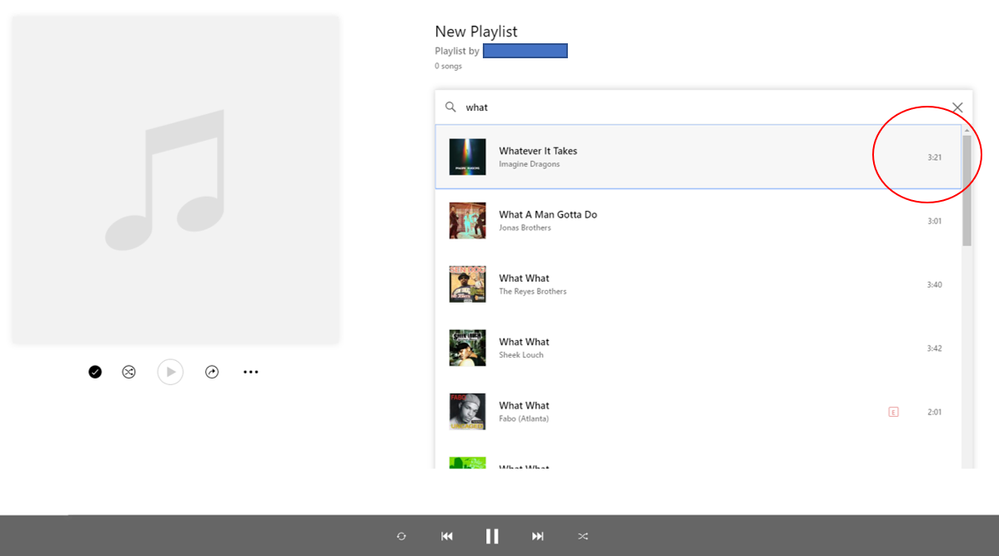Skip to next track in player bar
Image resolution: width=999 pixels, height=556 pixels.
click(x=538, y=537)
